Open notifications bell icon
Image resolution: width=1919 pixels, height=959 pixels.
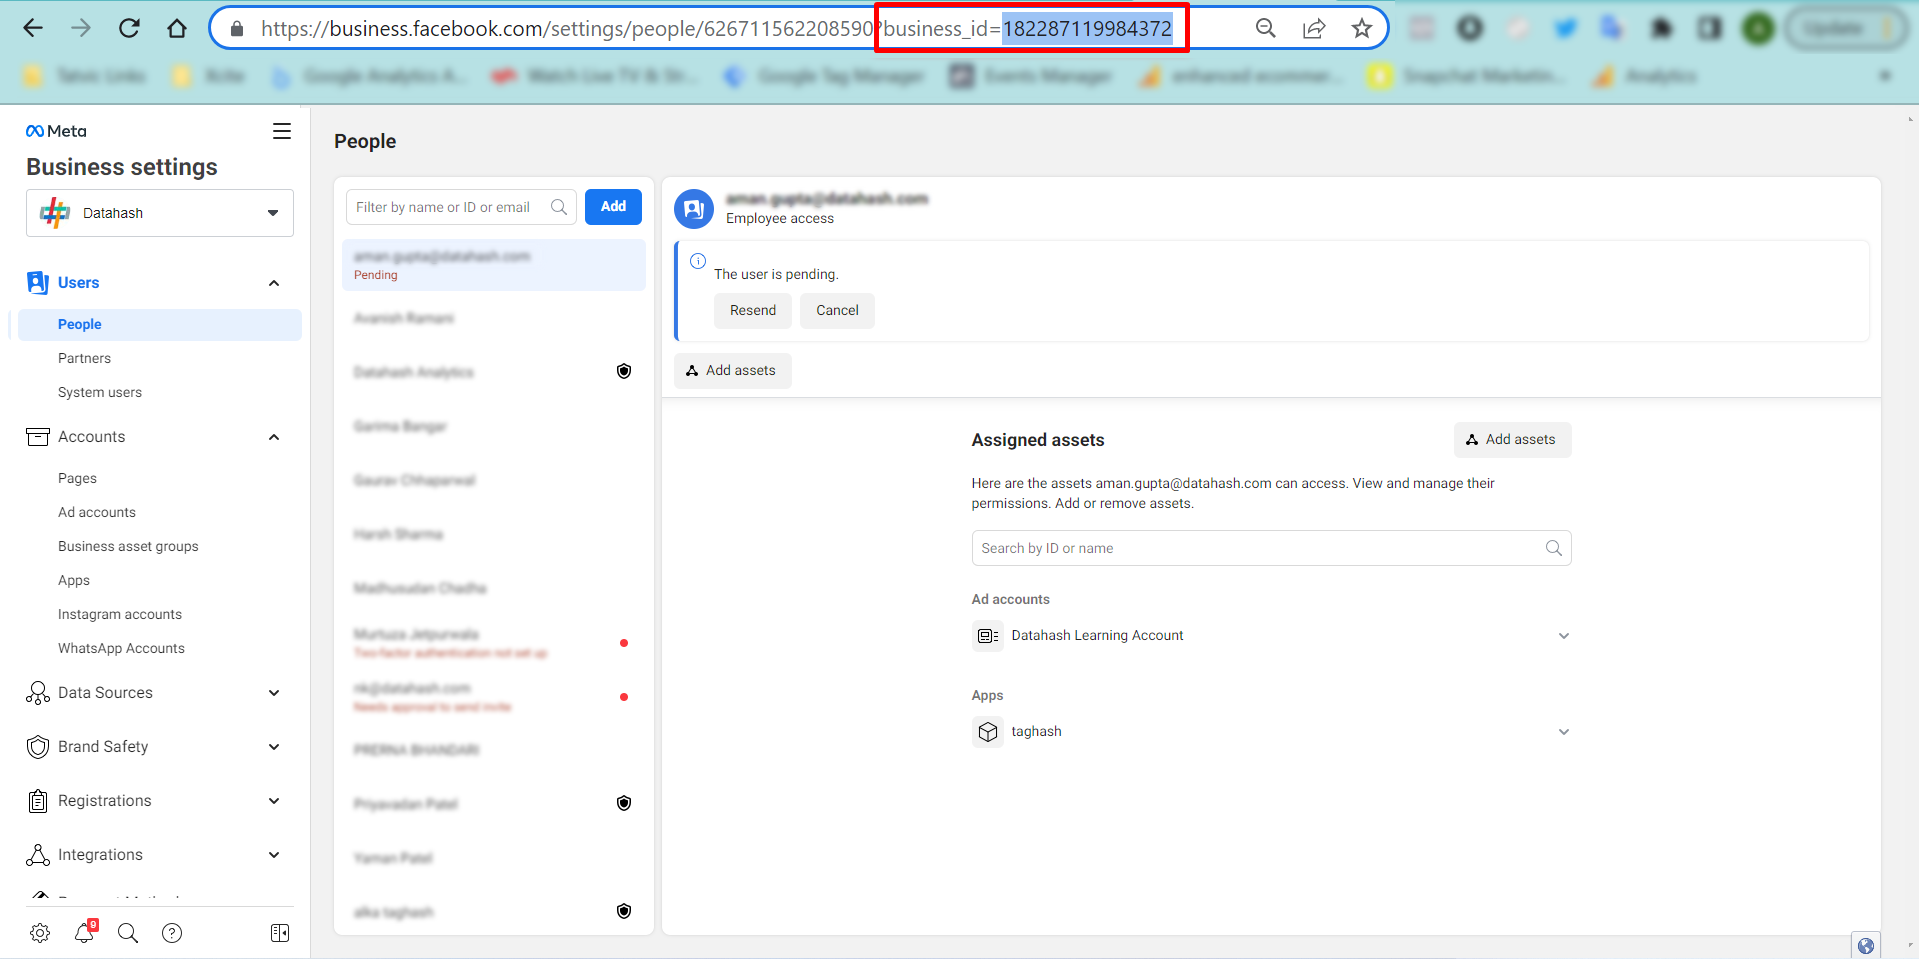pyautogui.click(x=85, y=932)
